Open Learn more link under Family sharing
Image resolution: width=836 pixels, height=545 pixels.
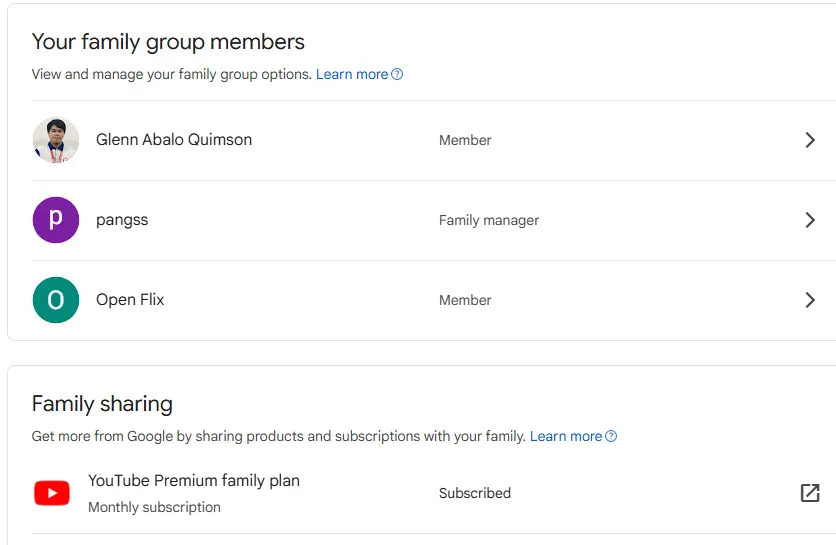click(x=566, y=436)
